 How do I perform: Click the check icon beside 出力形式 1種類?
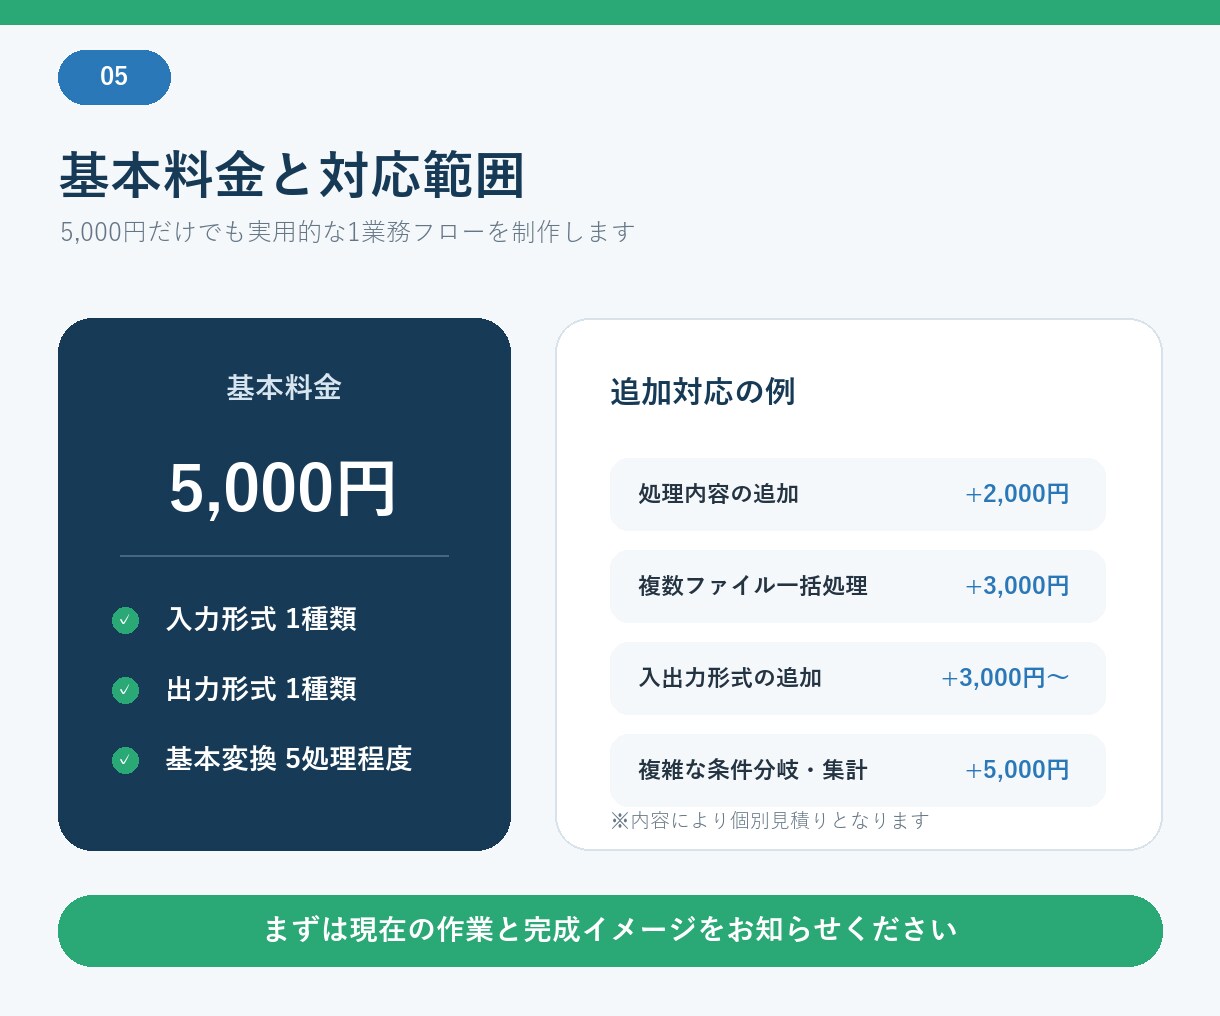(125, 690)
